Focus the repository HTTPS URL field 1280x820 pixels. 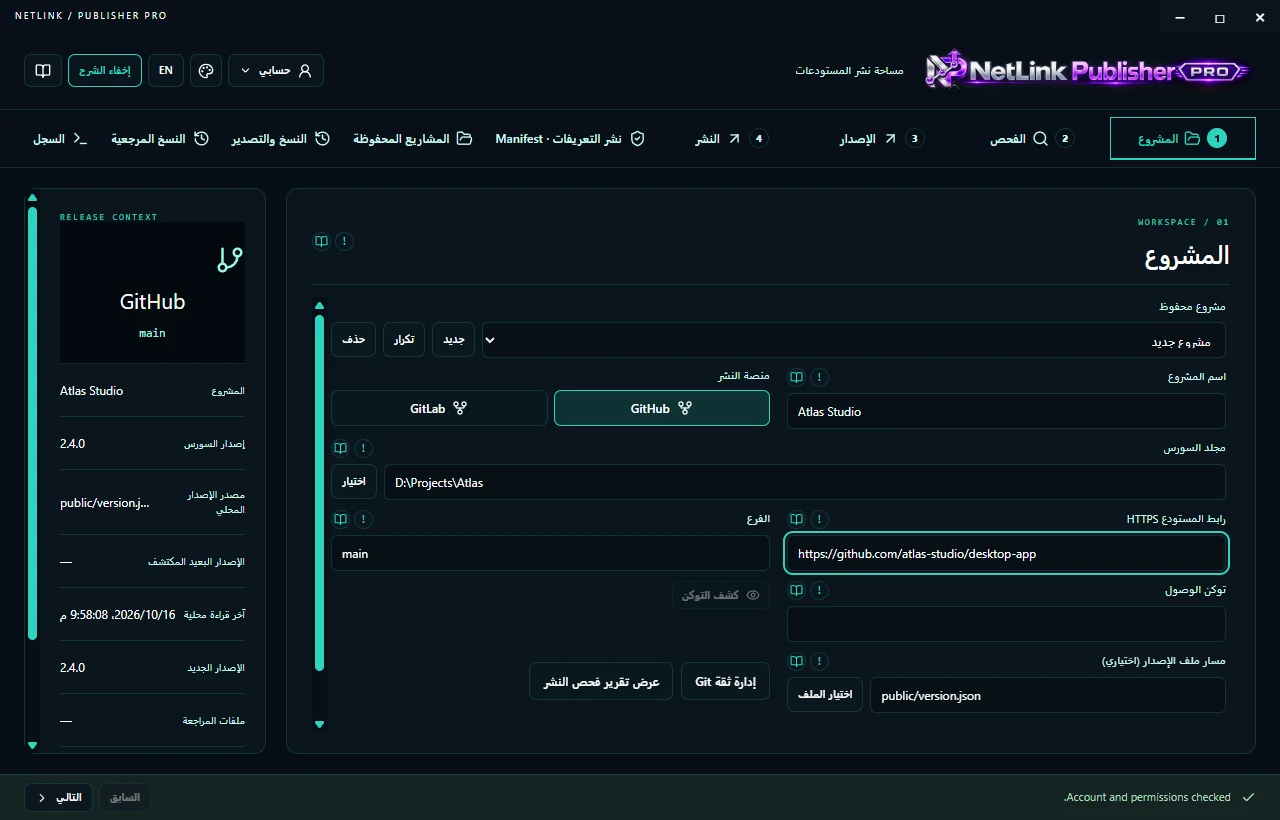click(1006, 553)
